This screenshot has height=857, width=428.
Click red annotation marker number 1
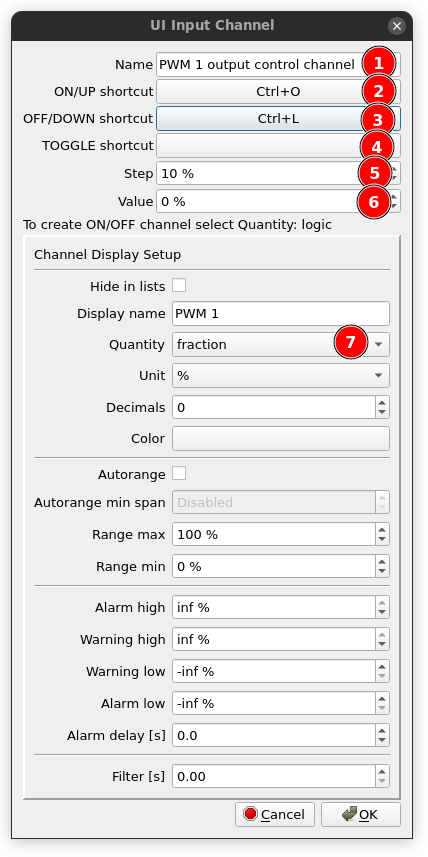378,63
